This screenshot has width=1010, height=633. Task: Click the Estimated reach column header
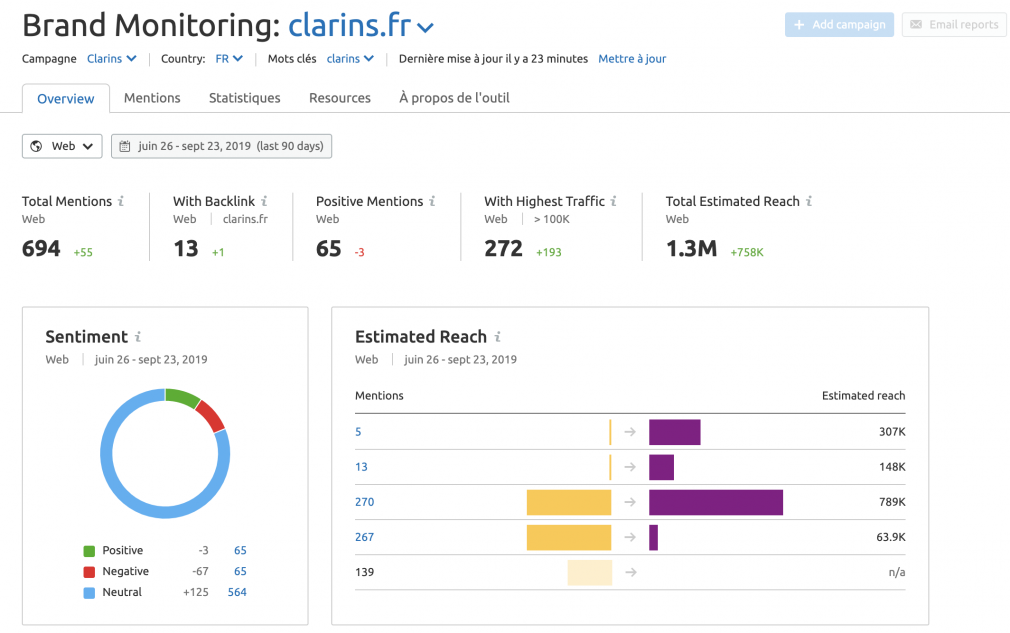pos(863,395)
